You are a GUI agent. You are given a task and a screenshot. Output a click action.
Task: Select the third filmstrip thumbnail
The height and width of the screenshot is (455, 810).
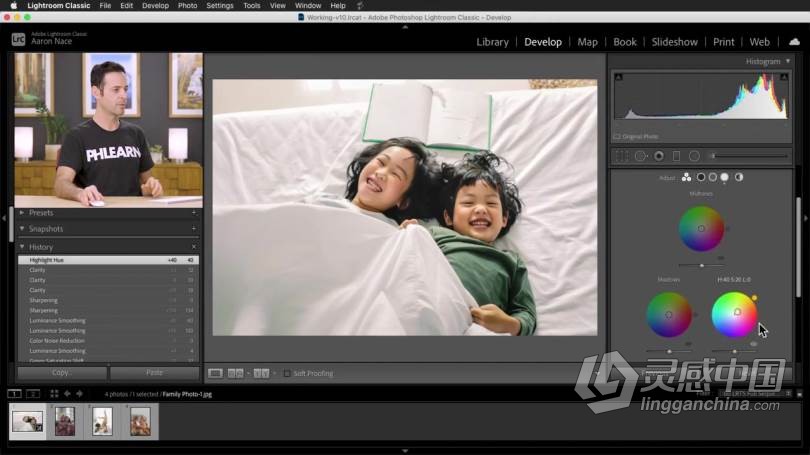click(x=102, y=421)
